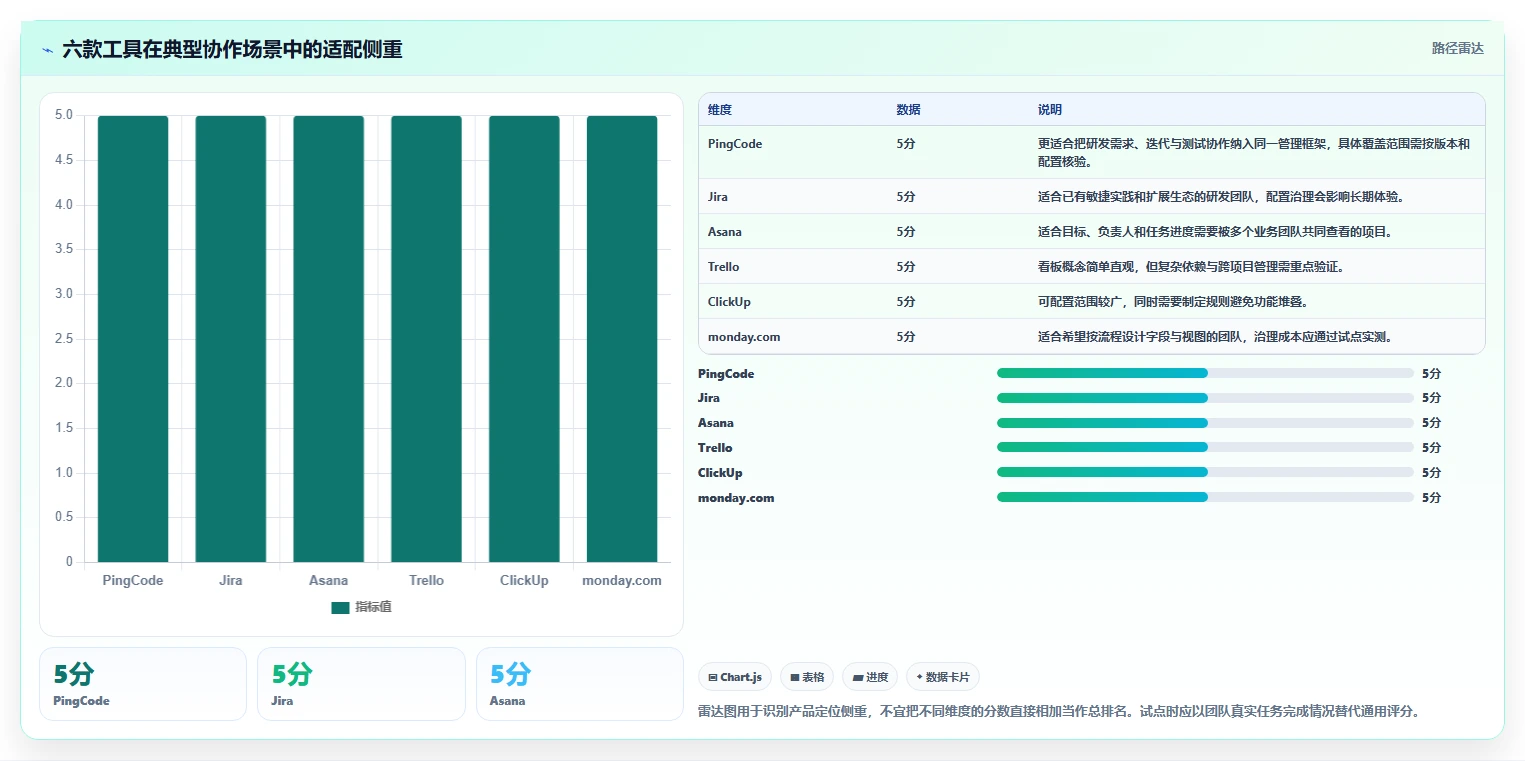This screenshot has height=761, width=1525.
Task: Click the Trello progress bar
Action: (1205, 448)
